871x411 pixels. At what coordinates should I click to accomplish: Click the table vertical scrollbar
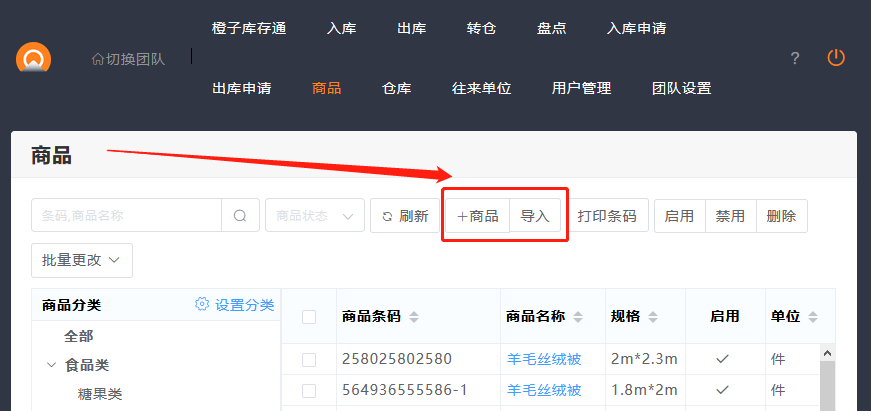coord(826,380)
